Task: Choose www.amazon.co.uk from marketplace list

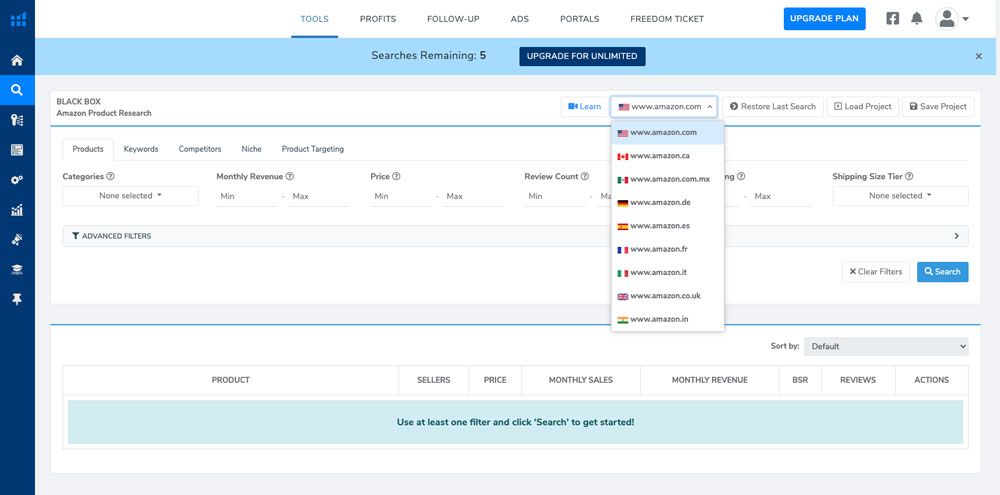Action: click(668, 296)
